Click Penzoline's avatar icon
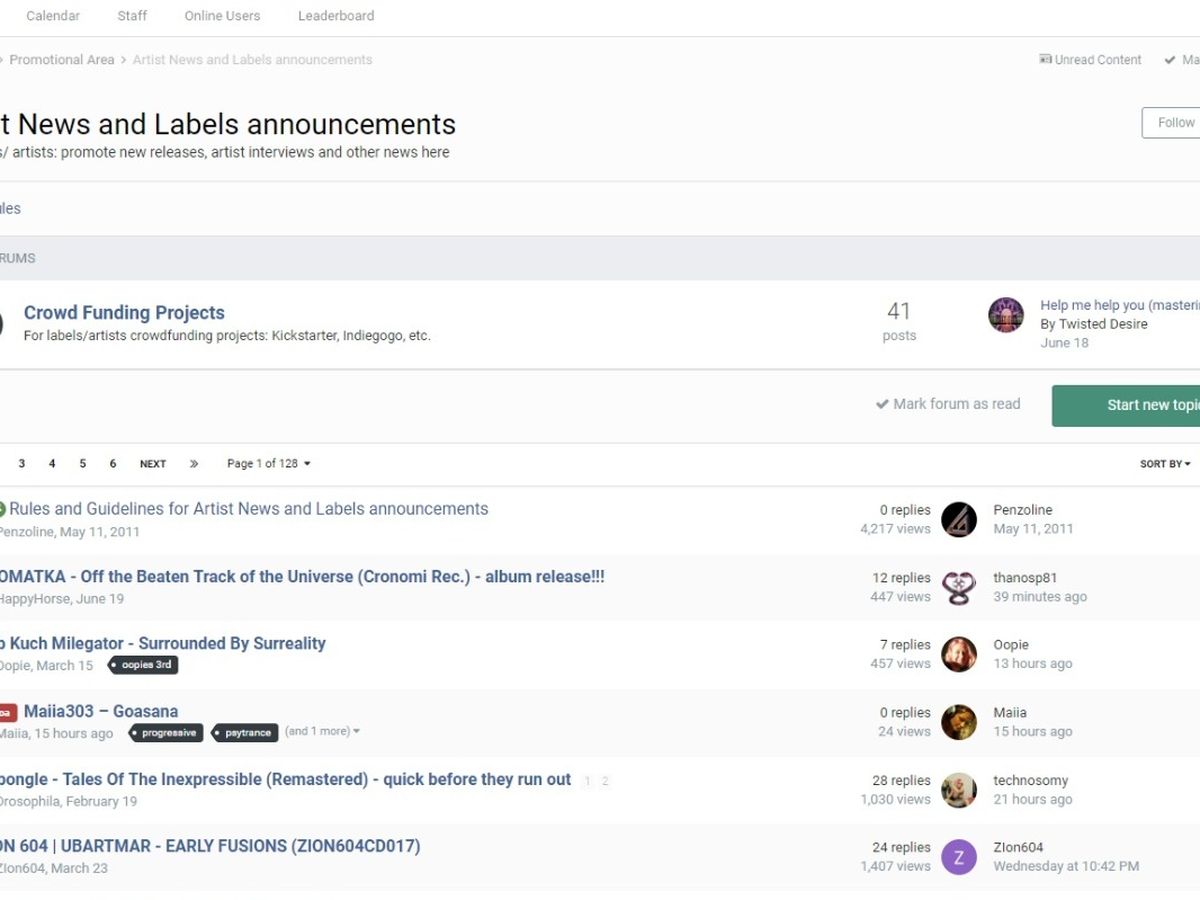The image size is (1200, 900). 959,520
